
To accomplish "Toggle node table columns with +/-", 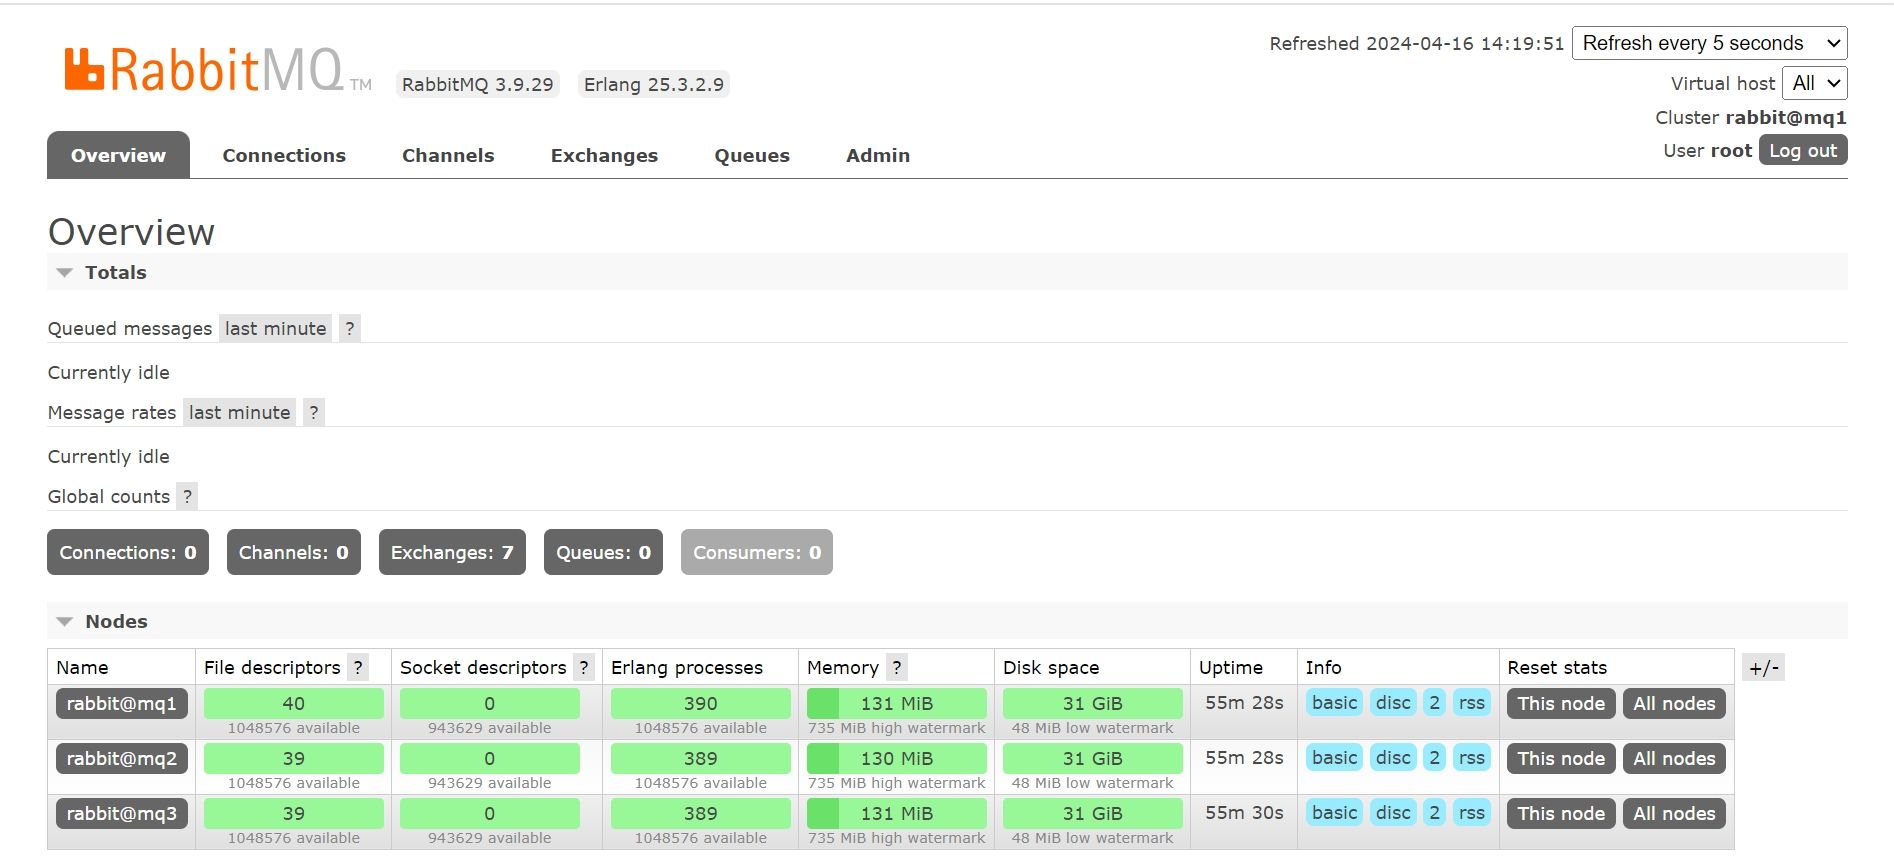I will click(1763, 668).
